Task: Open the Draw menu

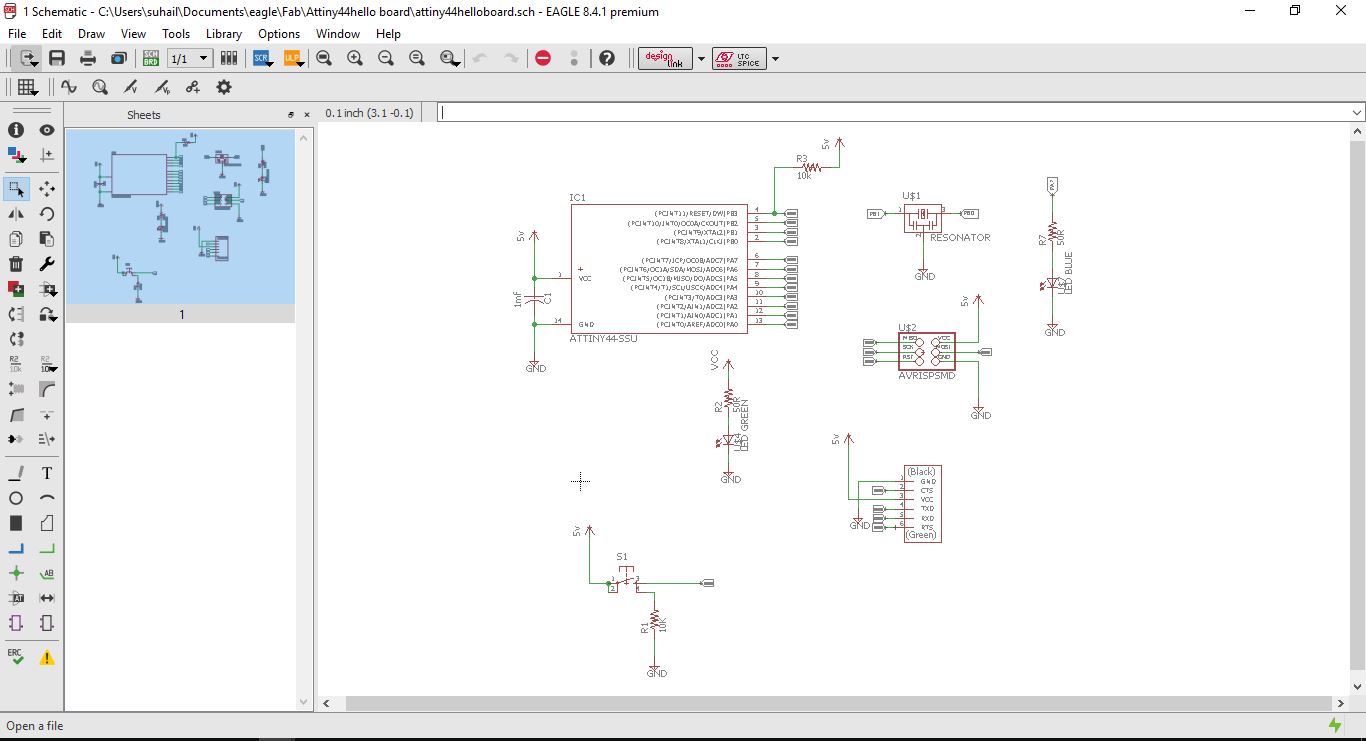Action: pos(91,33)
